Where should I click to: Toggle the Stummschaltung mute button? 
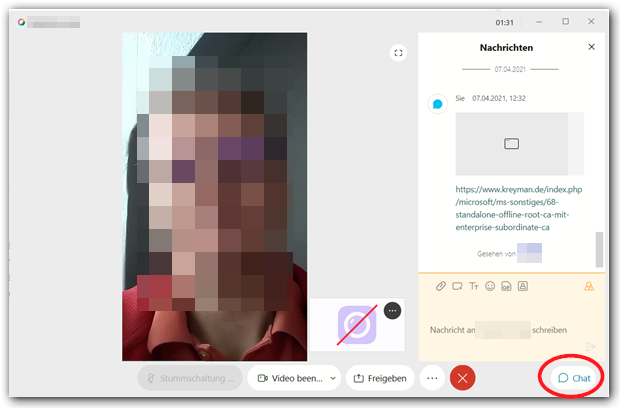pyautogui.click(x=190, y=378)
